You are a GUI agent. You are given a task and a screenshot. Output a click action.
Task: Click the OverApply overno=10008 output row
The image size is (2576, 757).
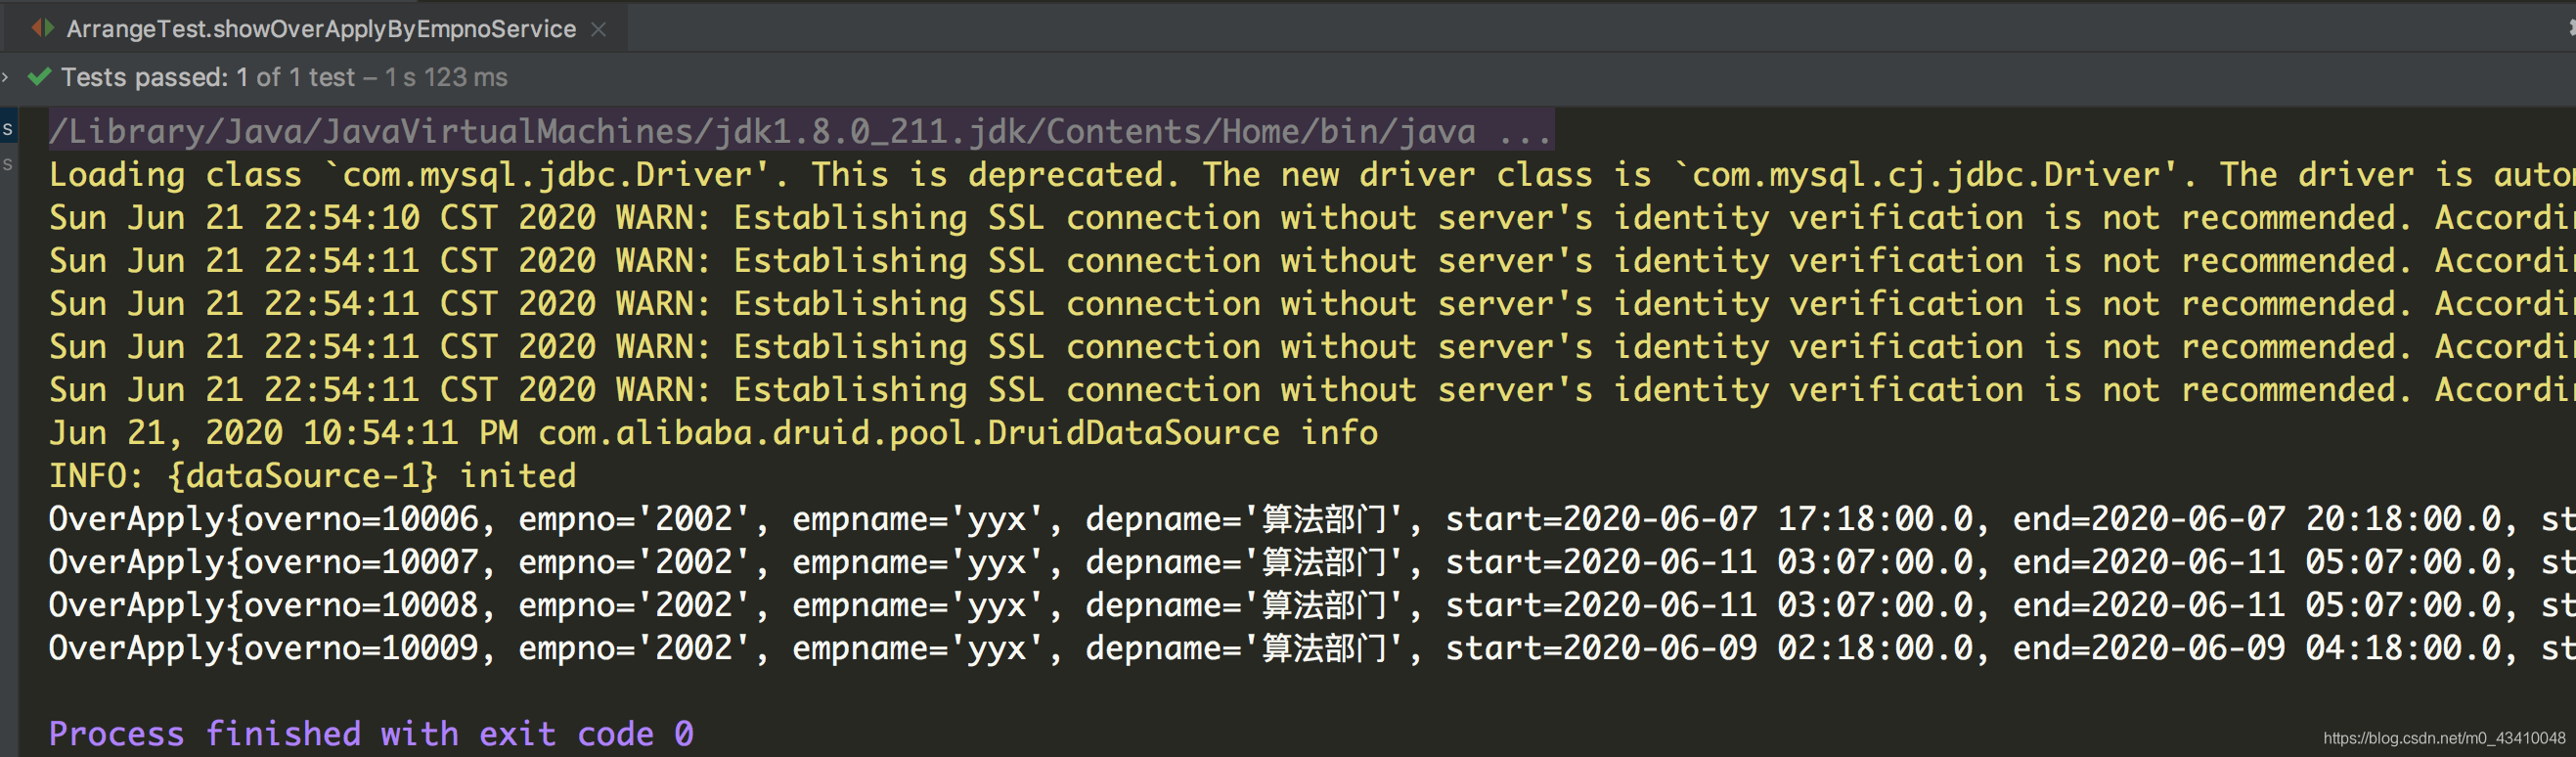[x=1312, y=604]
